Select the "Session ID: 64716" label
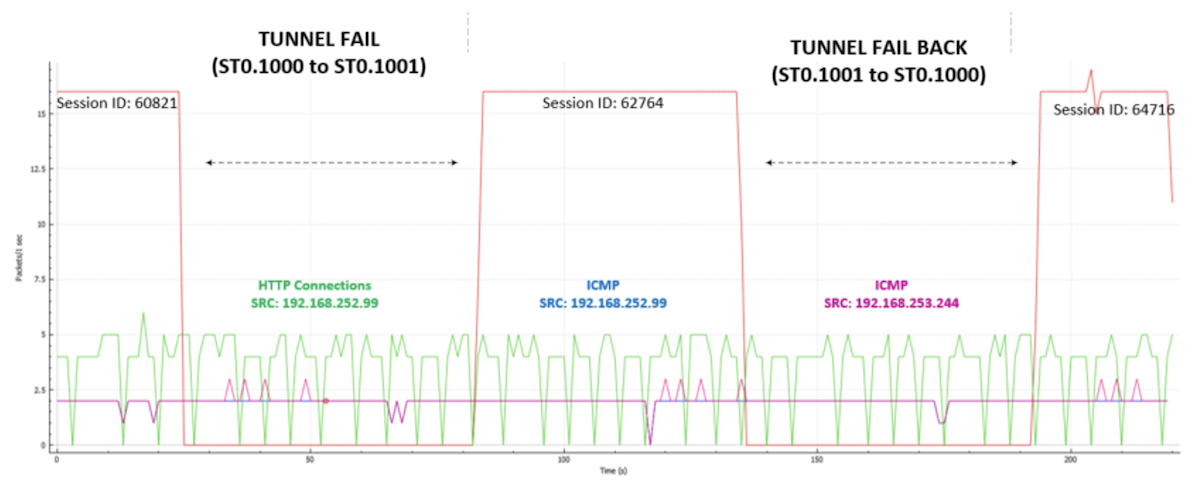The image size is (1200, 481). tap(1114, 109)
